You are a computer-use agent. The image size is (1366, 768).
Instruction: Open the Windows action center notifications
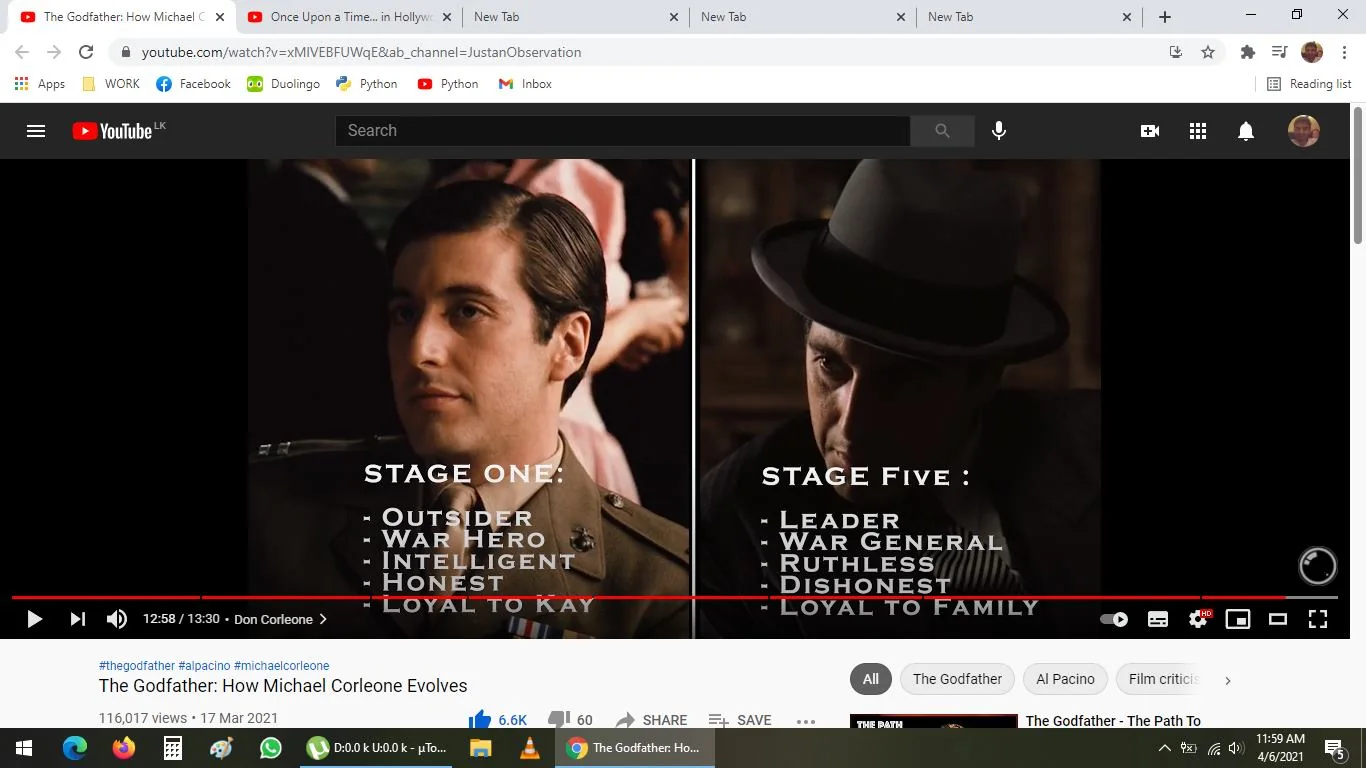point(1333,748)
